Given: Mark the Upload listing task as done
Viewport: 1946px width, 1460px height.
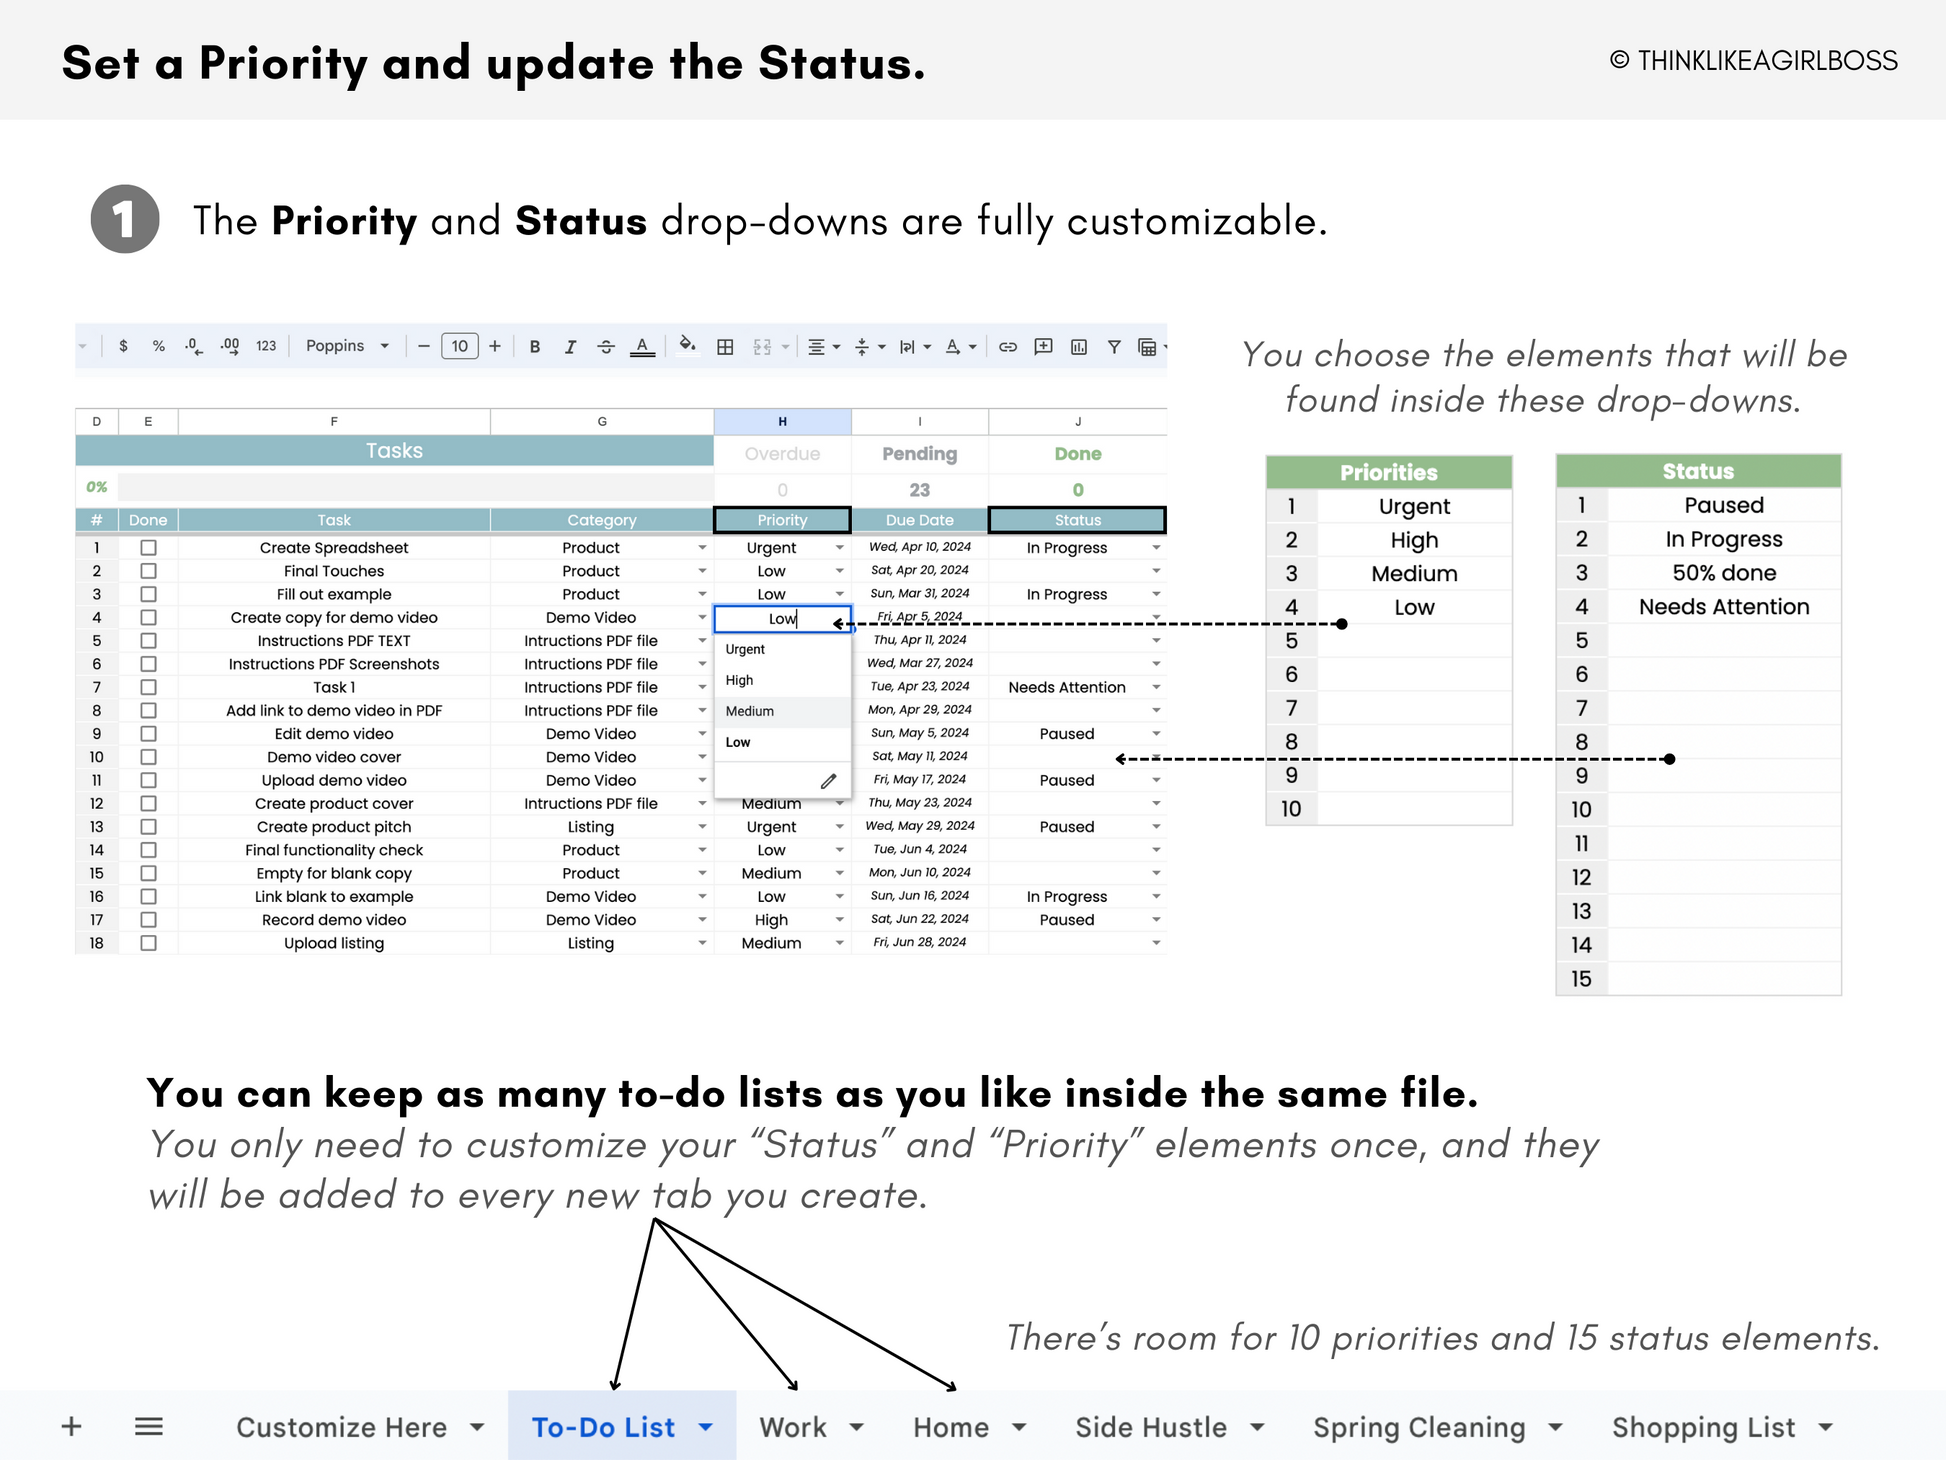Looking at the screenshot, I should coord(149,943).
